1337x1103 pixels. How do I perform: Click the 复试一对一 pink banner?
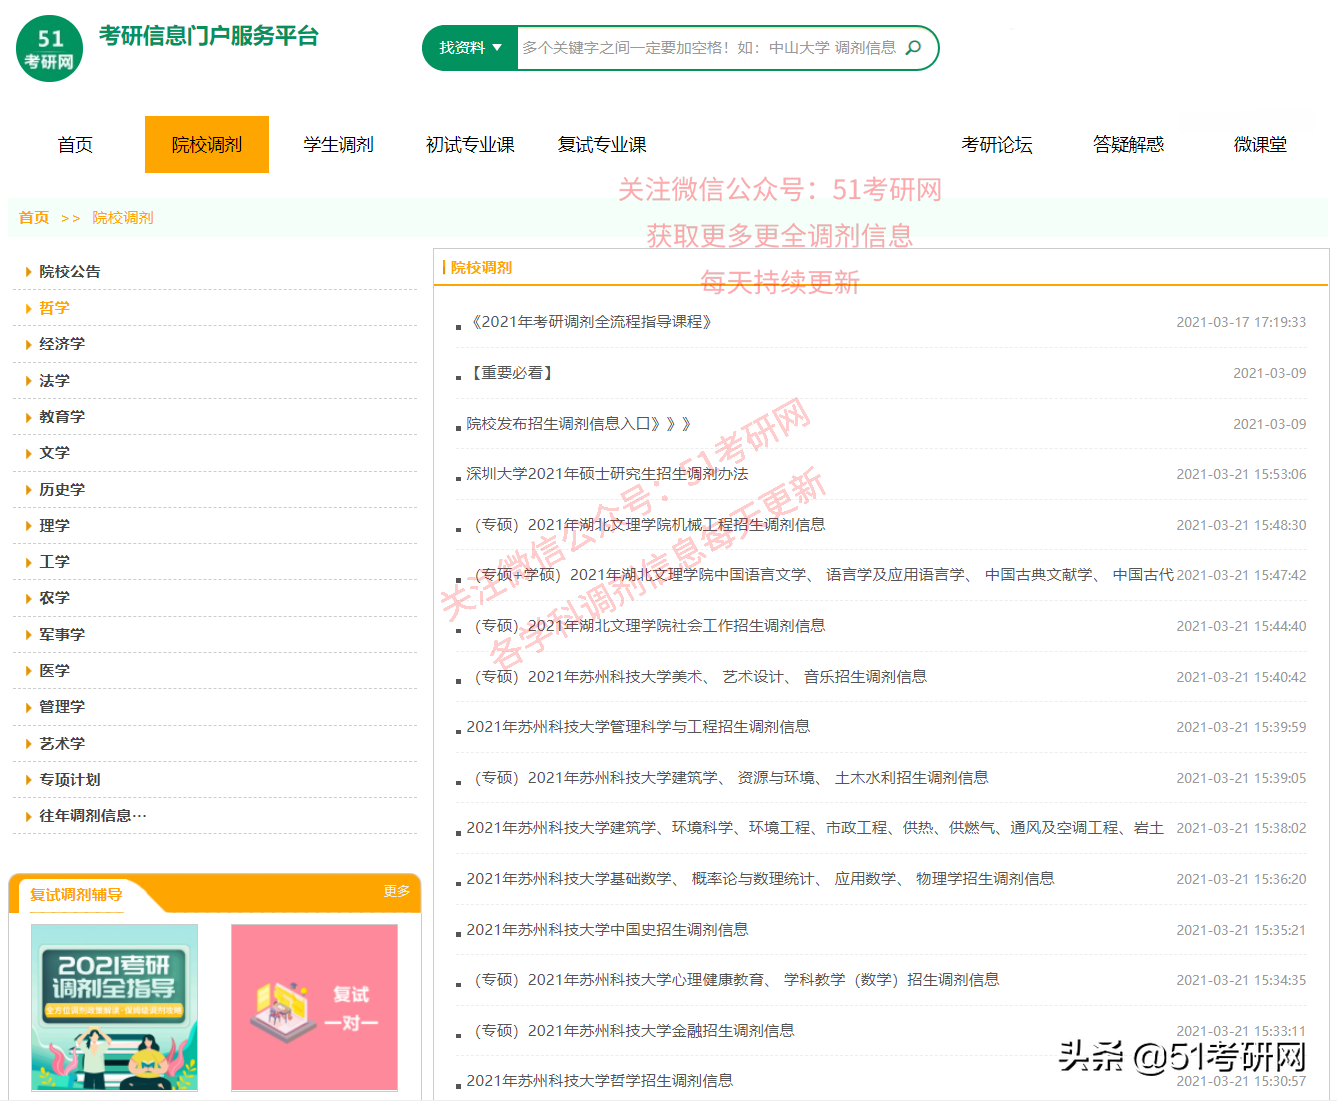[x=314, y=1007]
